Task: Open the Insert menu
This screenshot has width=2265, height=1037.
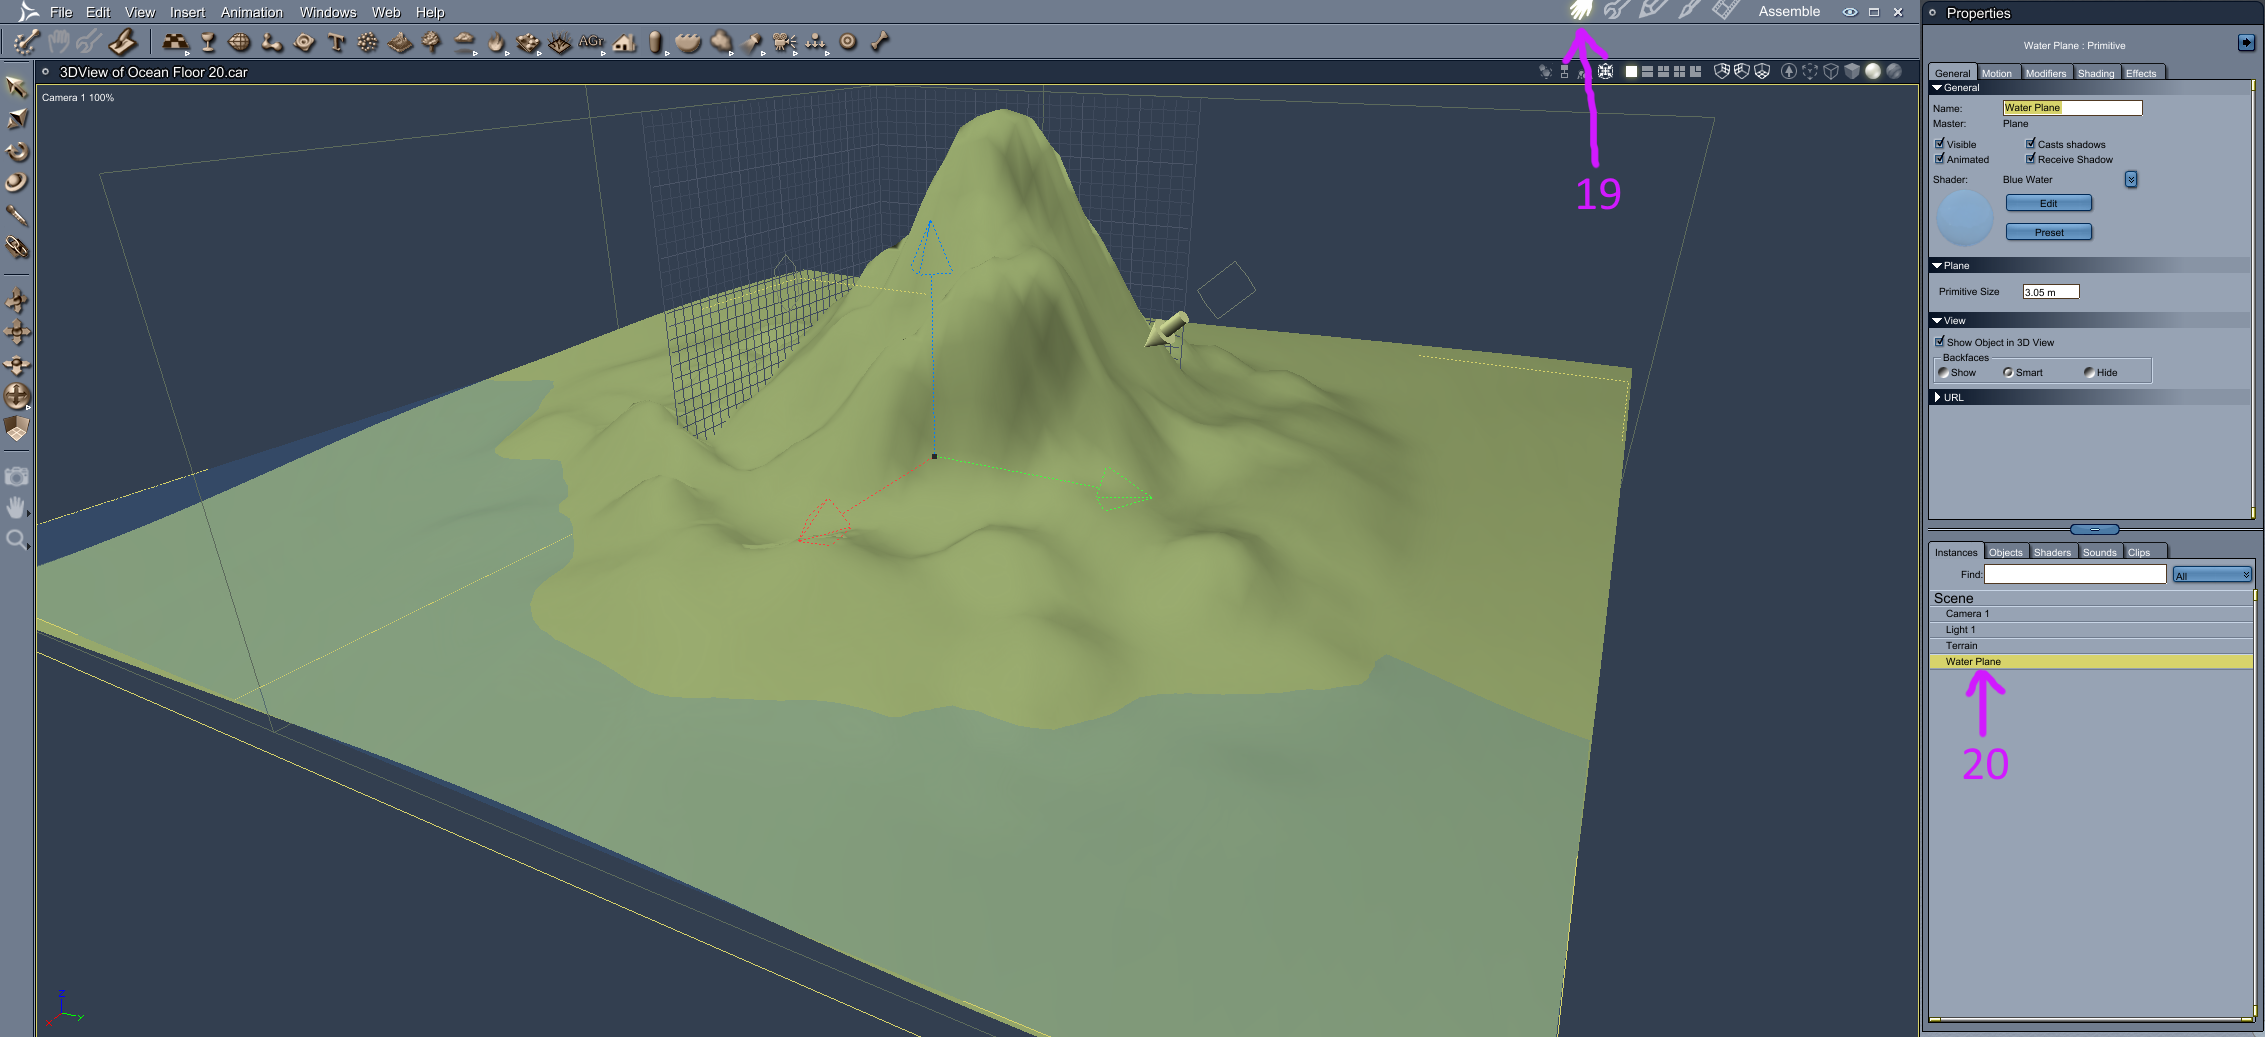Action: point(187,12)
